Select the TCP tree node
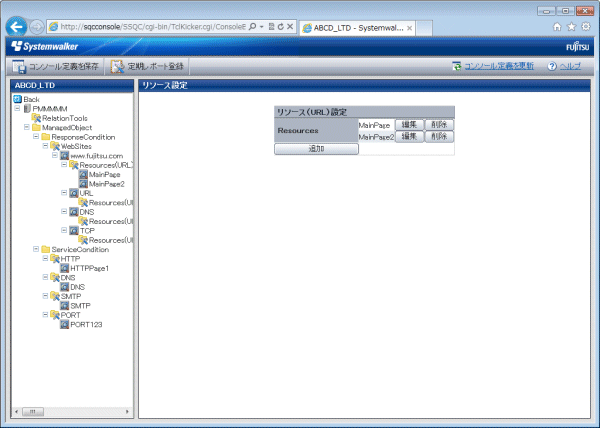This screenshot has width=600, height=428. [87, 231]
